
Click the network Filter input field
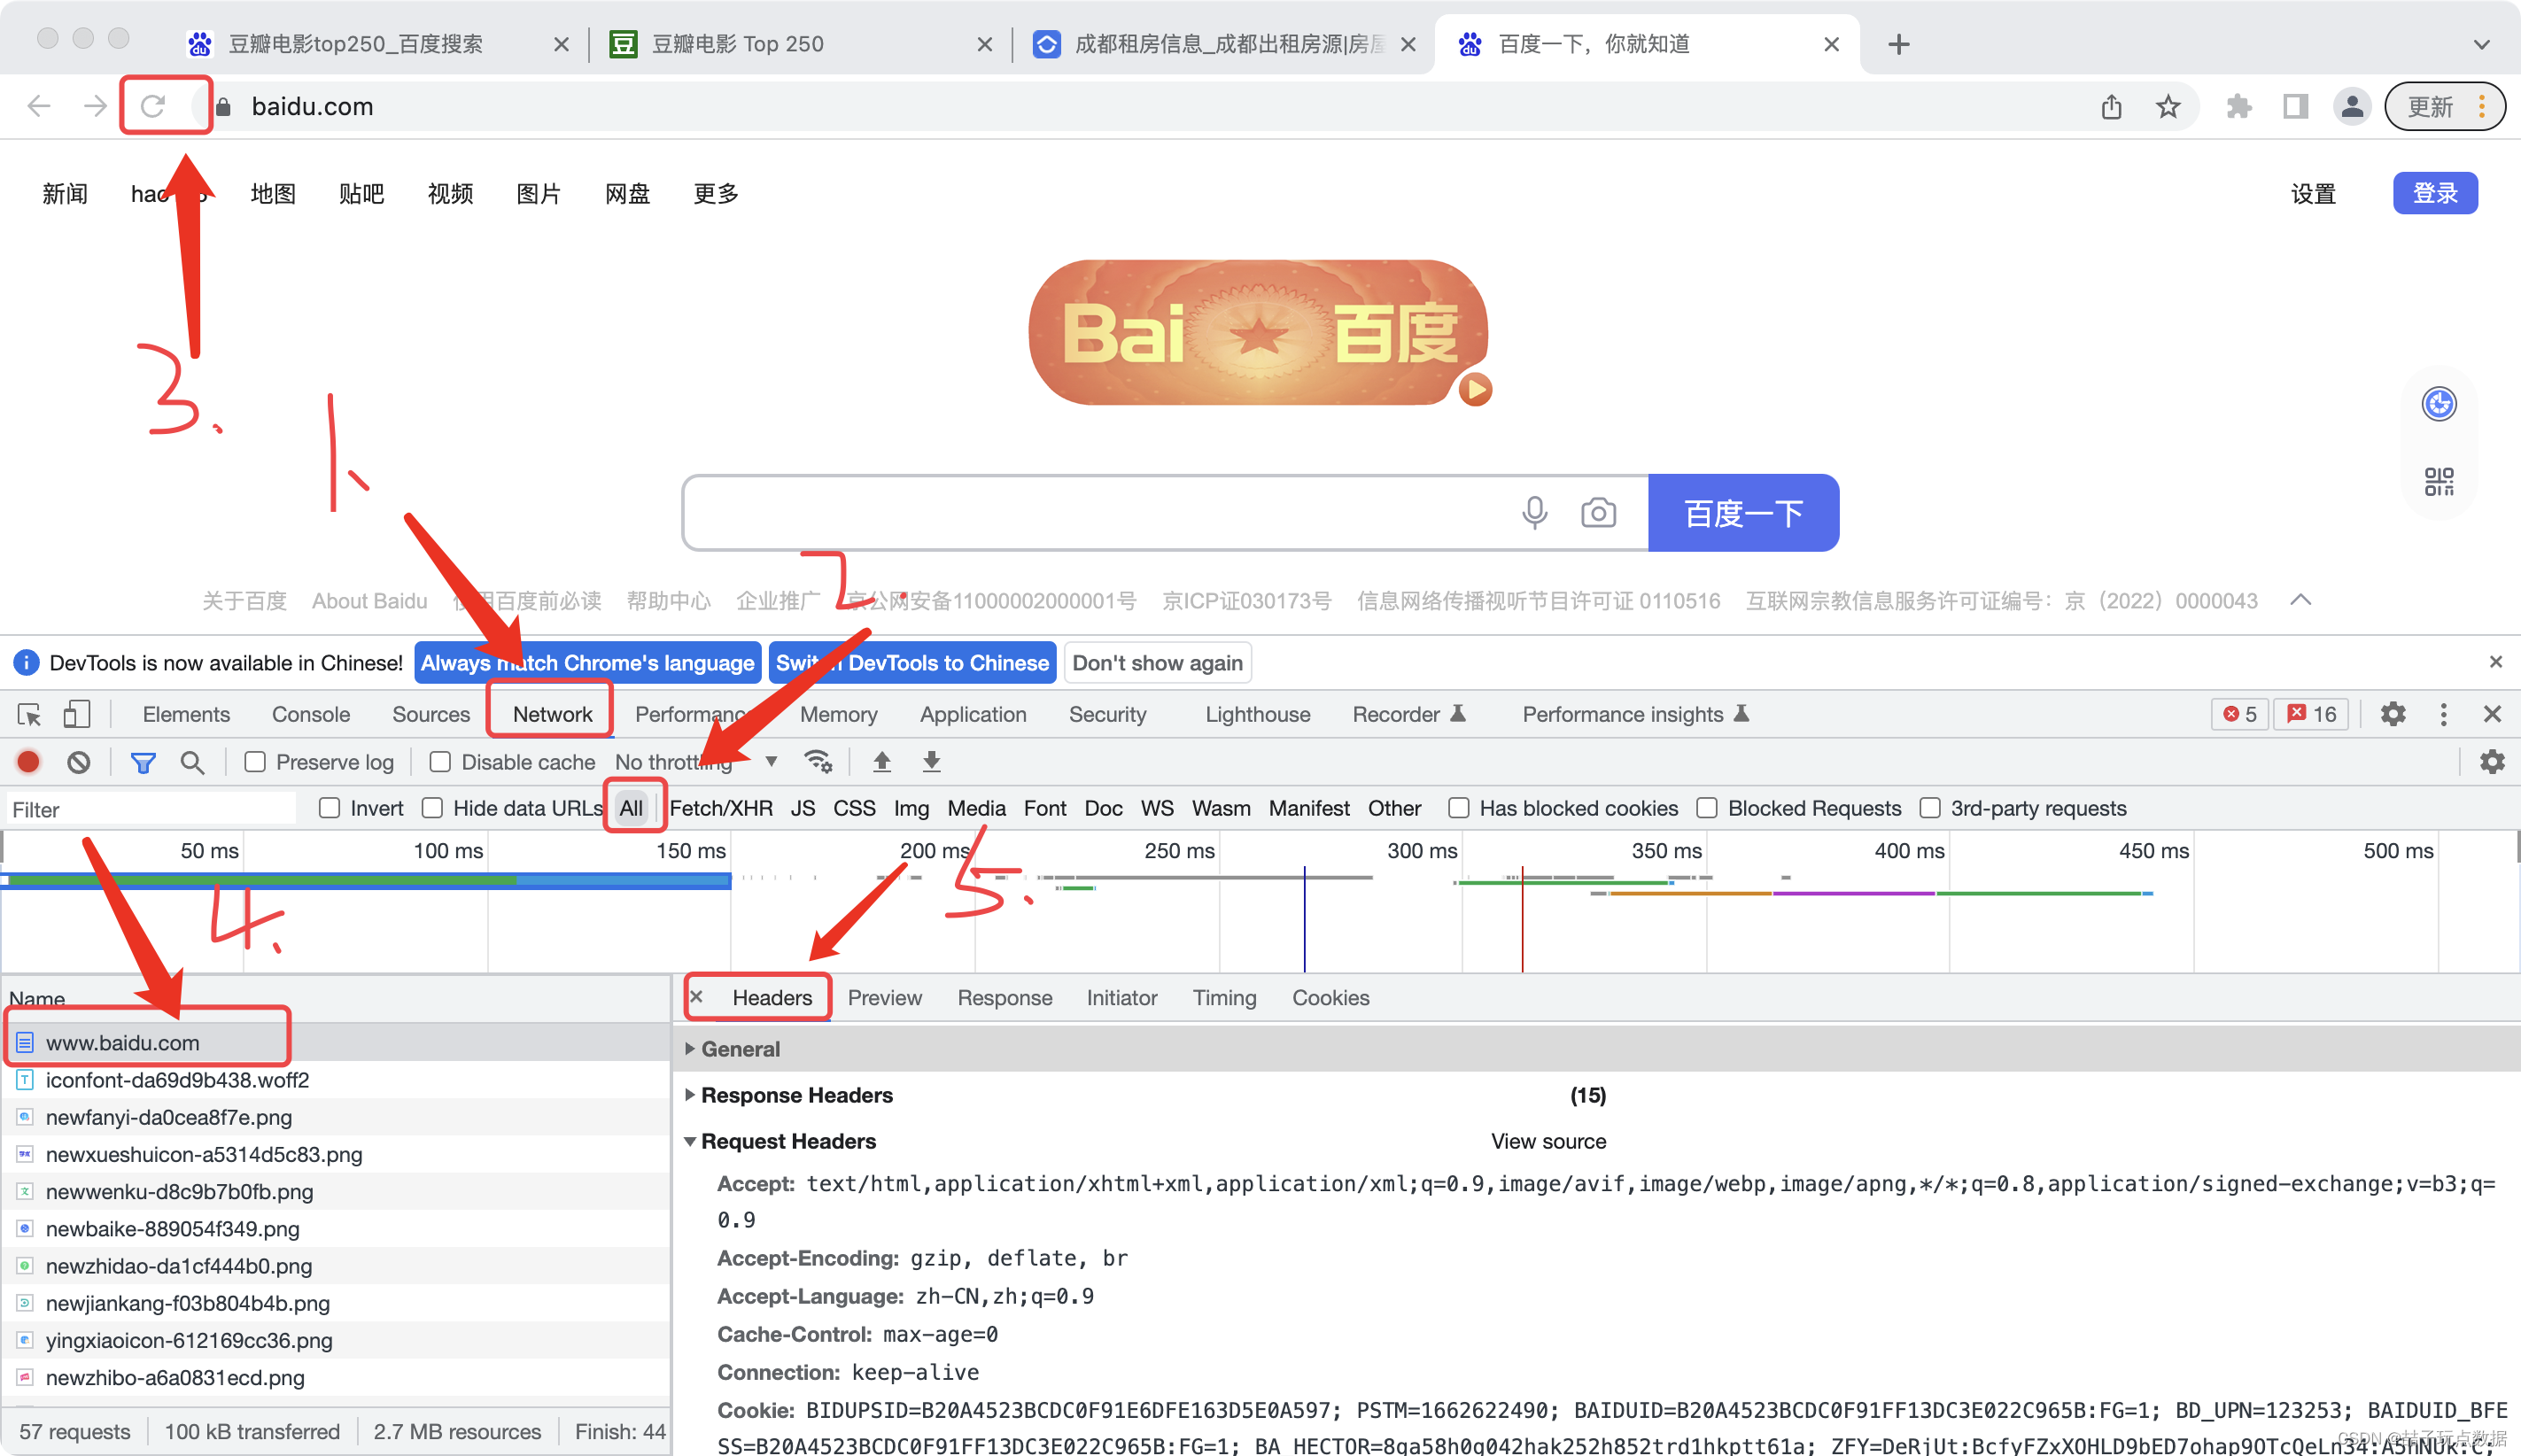pyautogui.click(x=150, y=809)
